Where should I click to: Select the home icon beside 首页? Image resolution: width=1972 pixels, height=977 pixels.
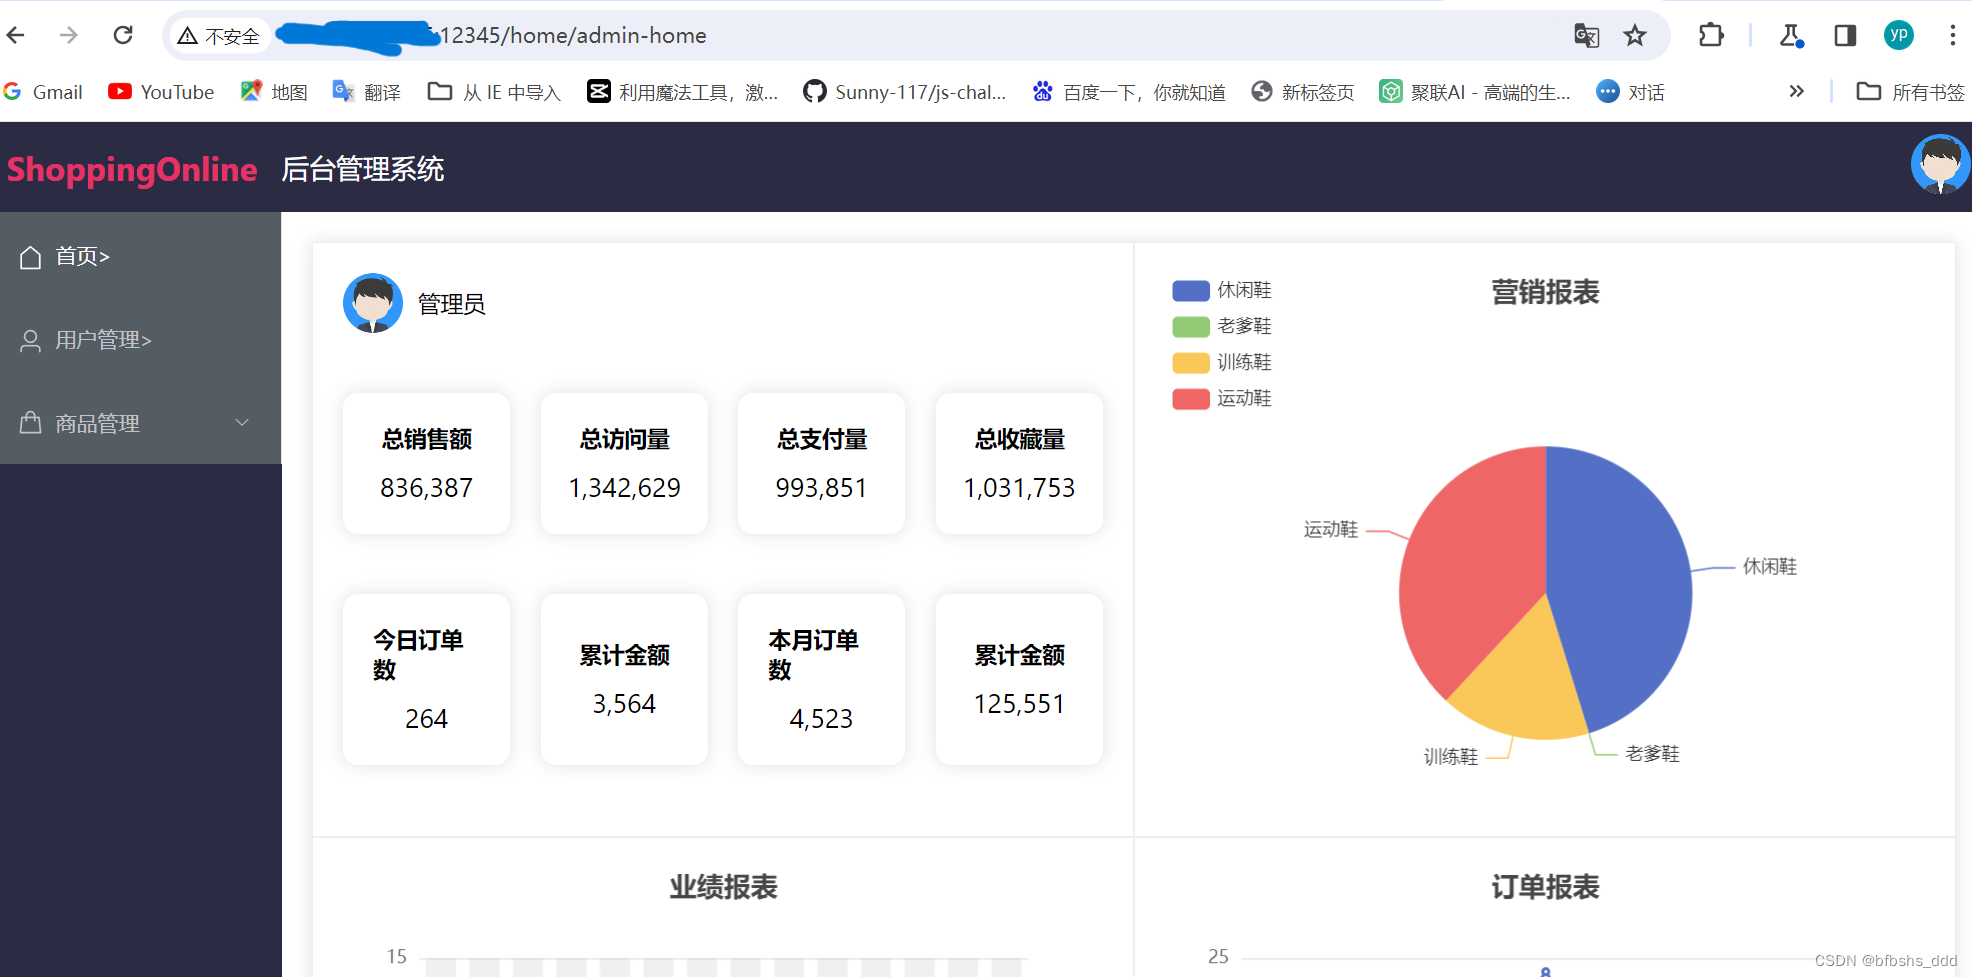coord(30,257)
